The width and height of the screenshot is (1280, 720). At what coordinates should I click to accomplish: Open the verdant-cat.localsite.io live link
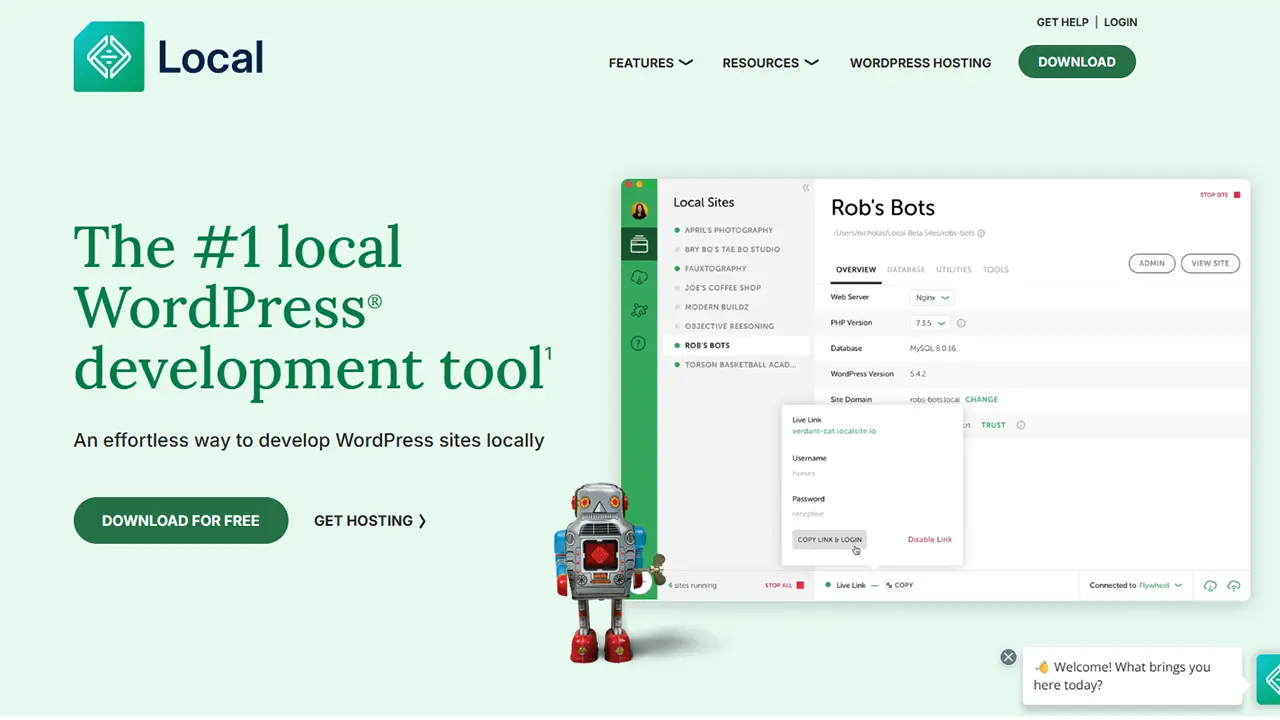[x=834, y=431]
